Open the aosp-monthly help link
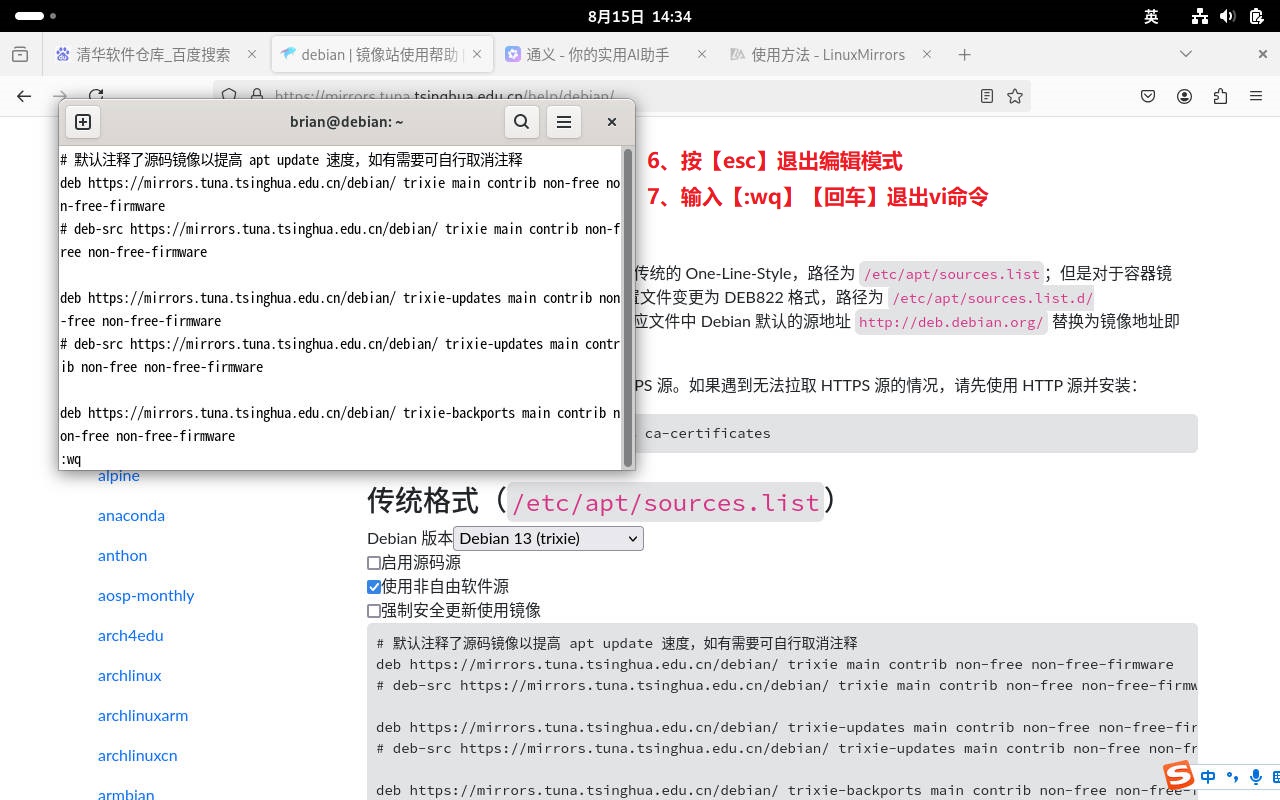The image size is (1280, 800). tap(146, 595)
